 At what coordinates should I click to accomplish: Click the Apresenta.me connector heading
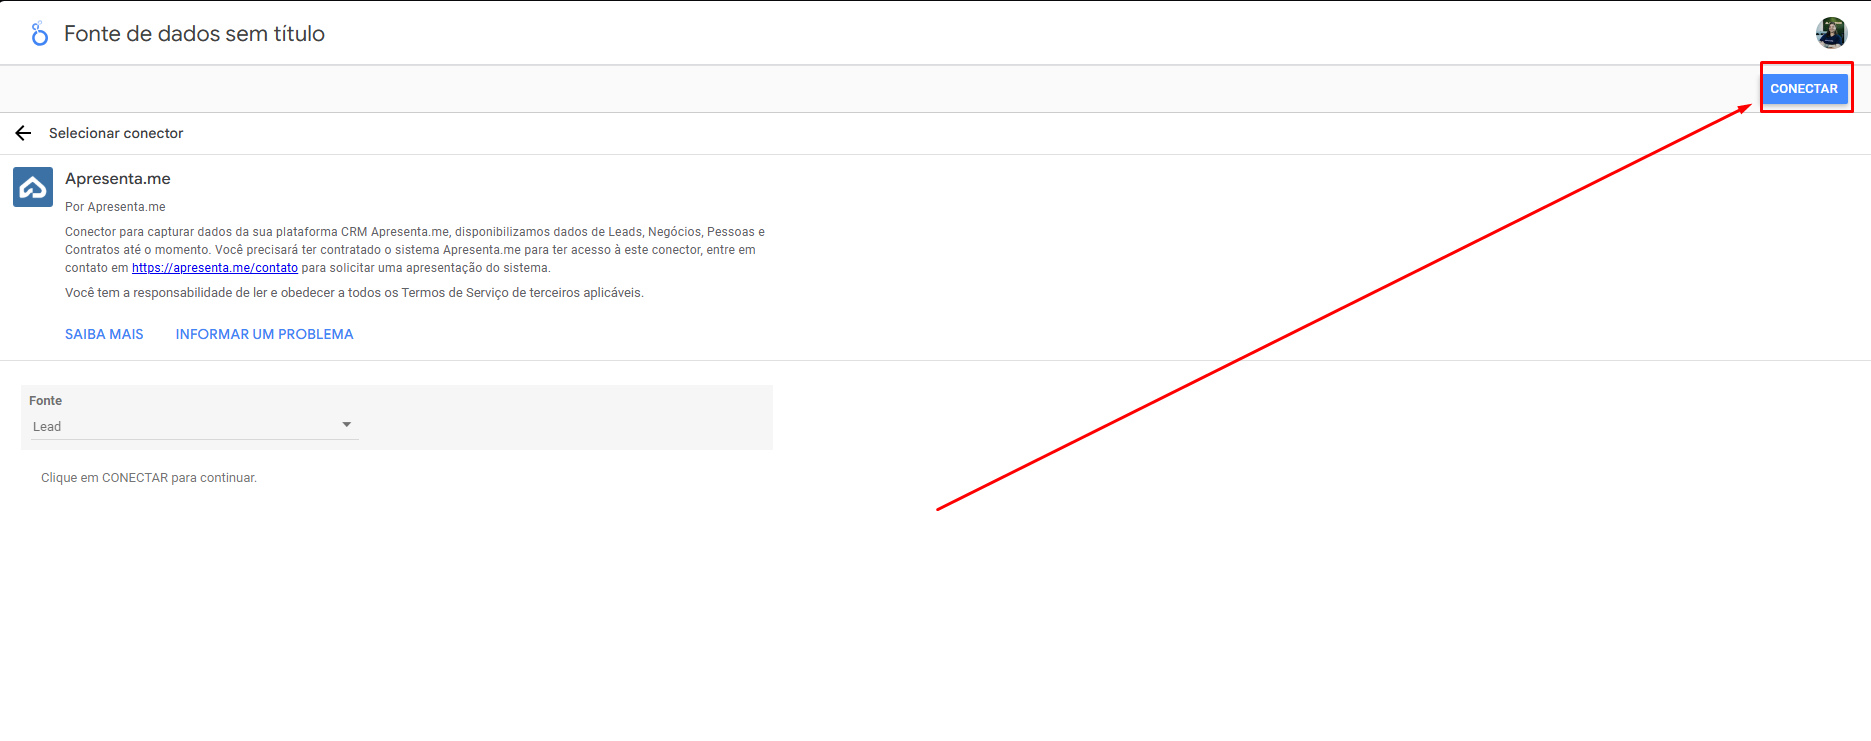pyautogui.click(x=118, y=179)
